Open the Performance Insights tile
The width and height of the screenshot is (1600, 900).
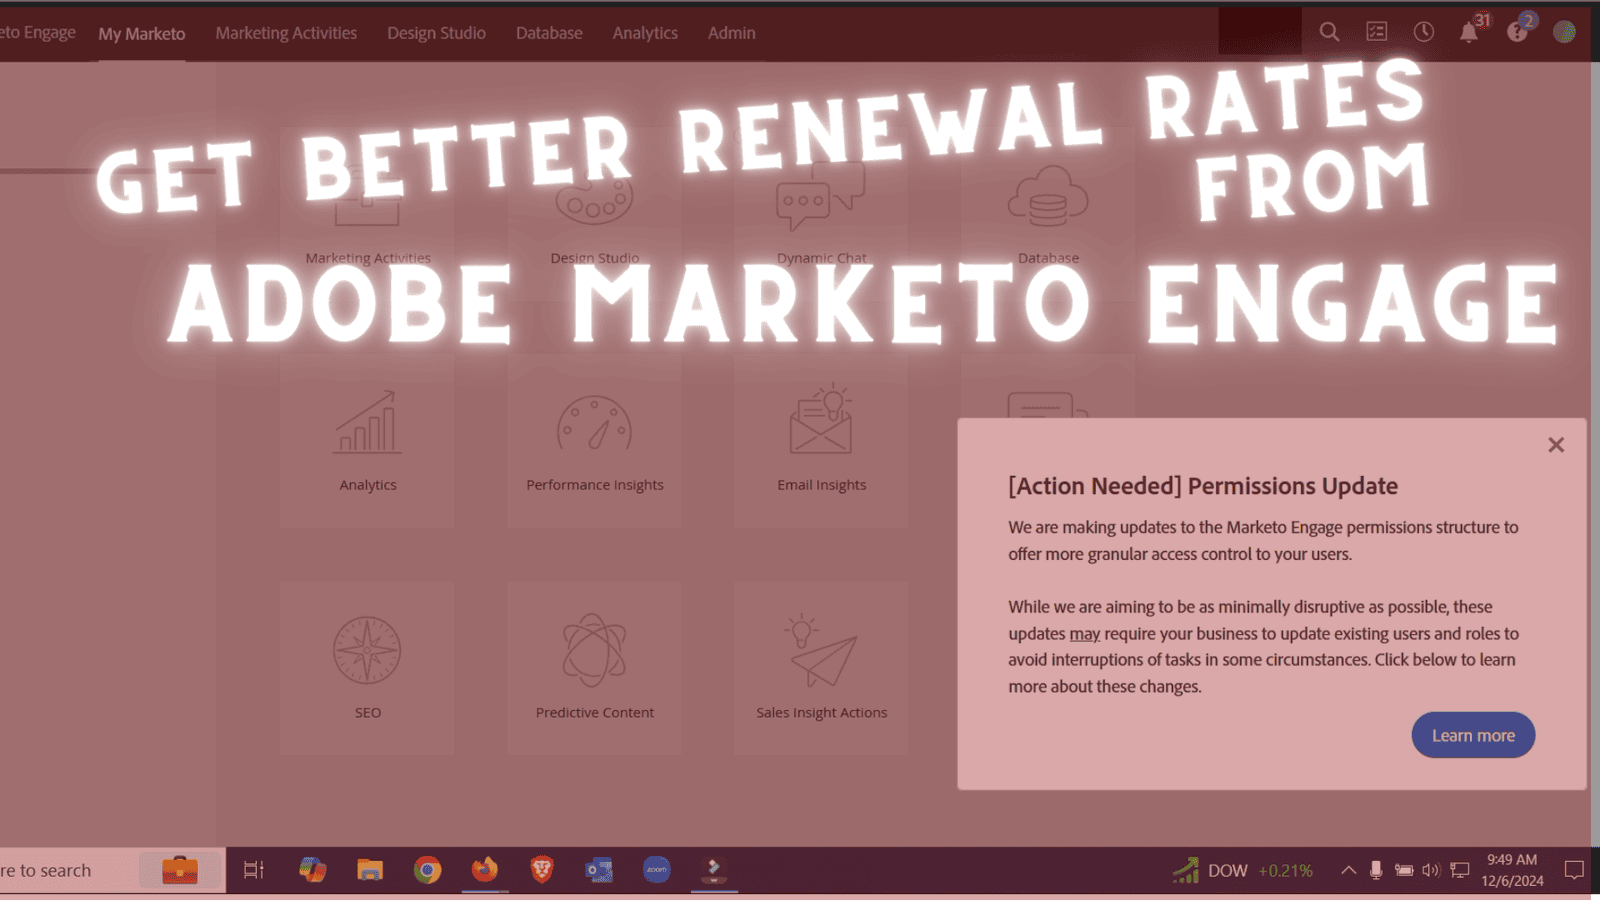[x=594, y=445]
